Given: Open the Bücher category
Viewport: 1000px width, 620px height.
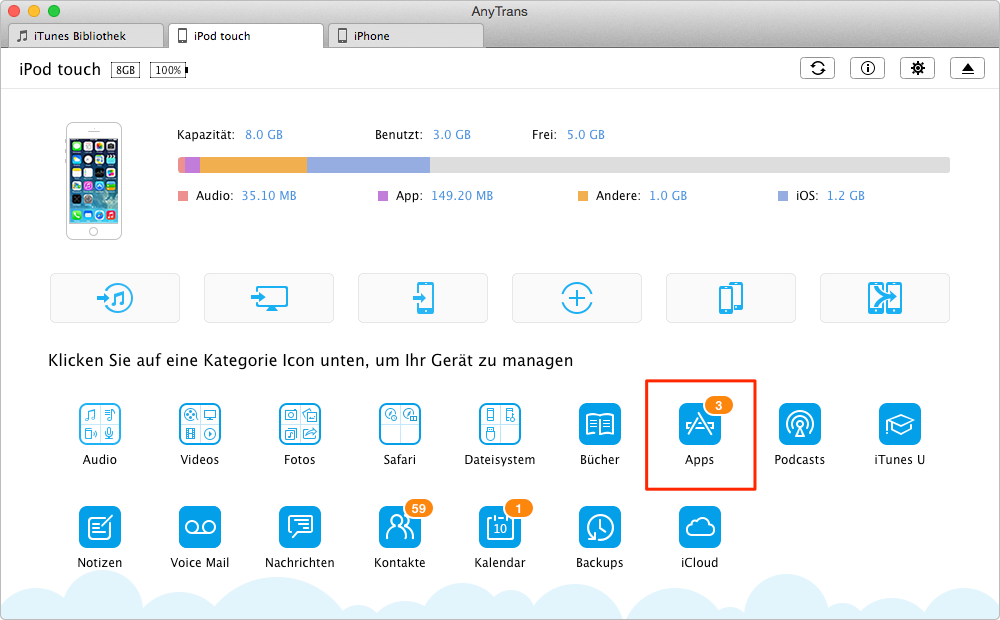Looking at the screenshot, I should [x=599, y=424].
